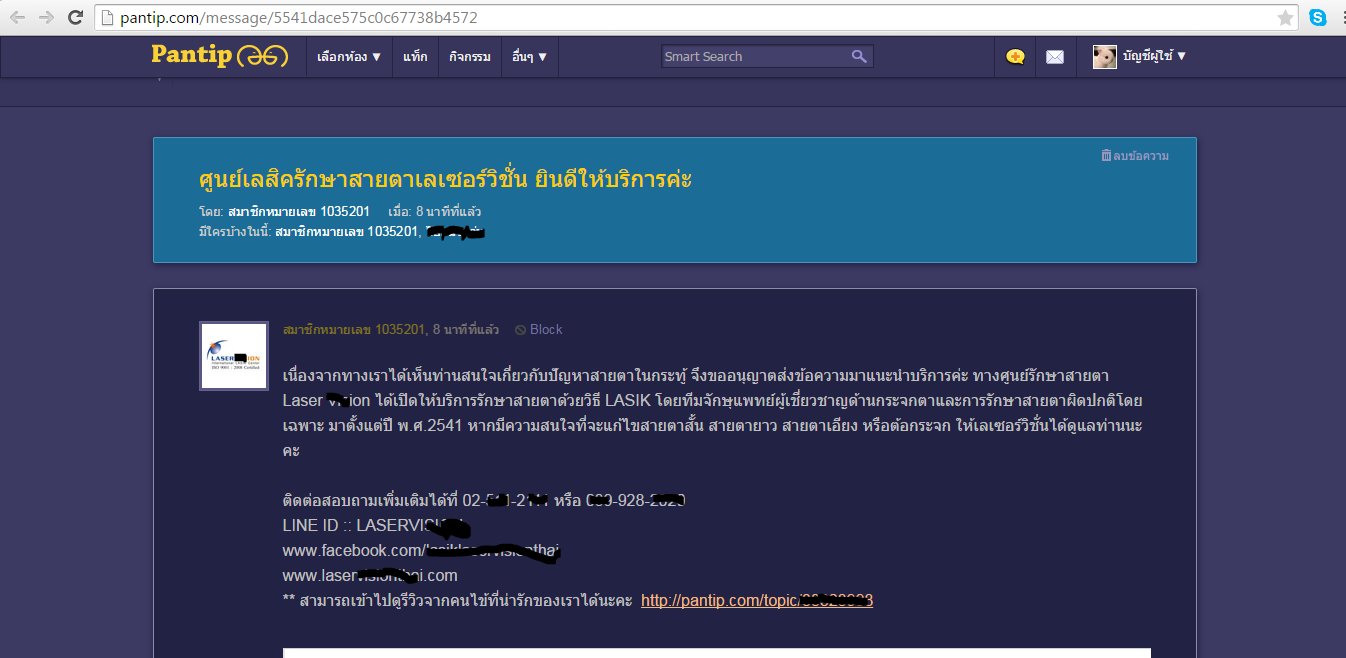Screen dimensions: 1346x658
Task: Open the pantip.com/topic review link
Action: (757, 600)
